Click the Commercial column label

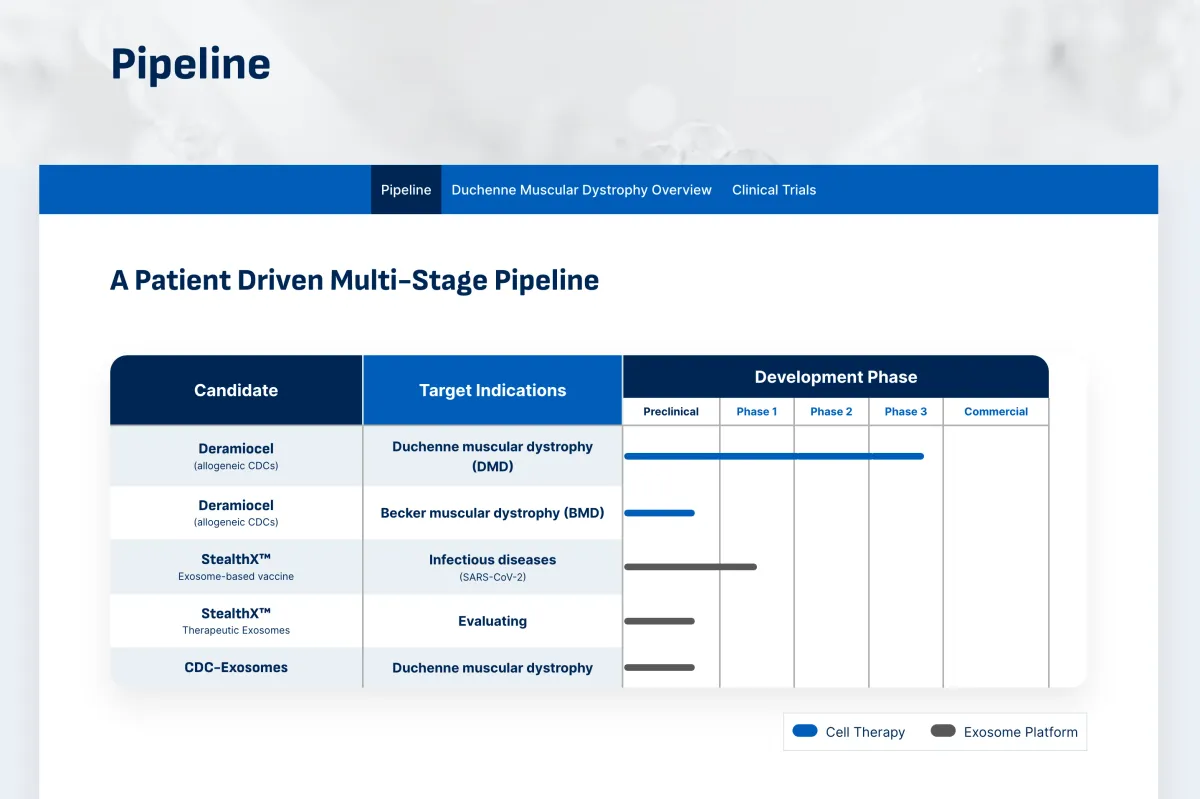(x=996, y=412)
